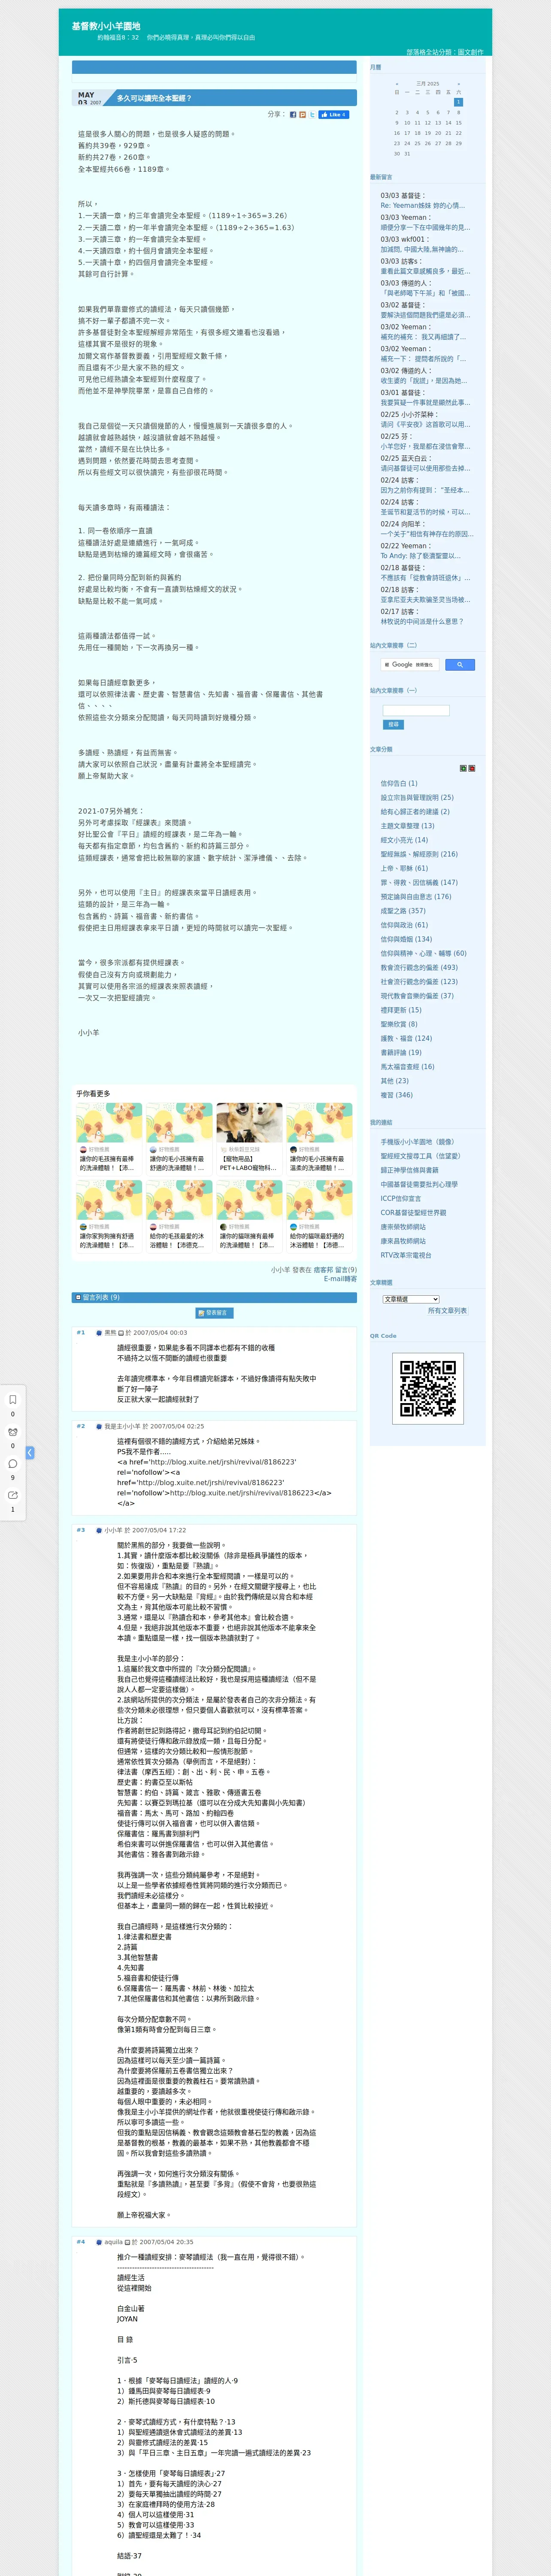Click the blog title 基督教小小羊園地

tap(106, 26)
